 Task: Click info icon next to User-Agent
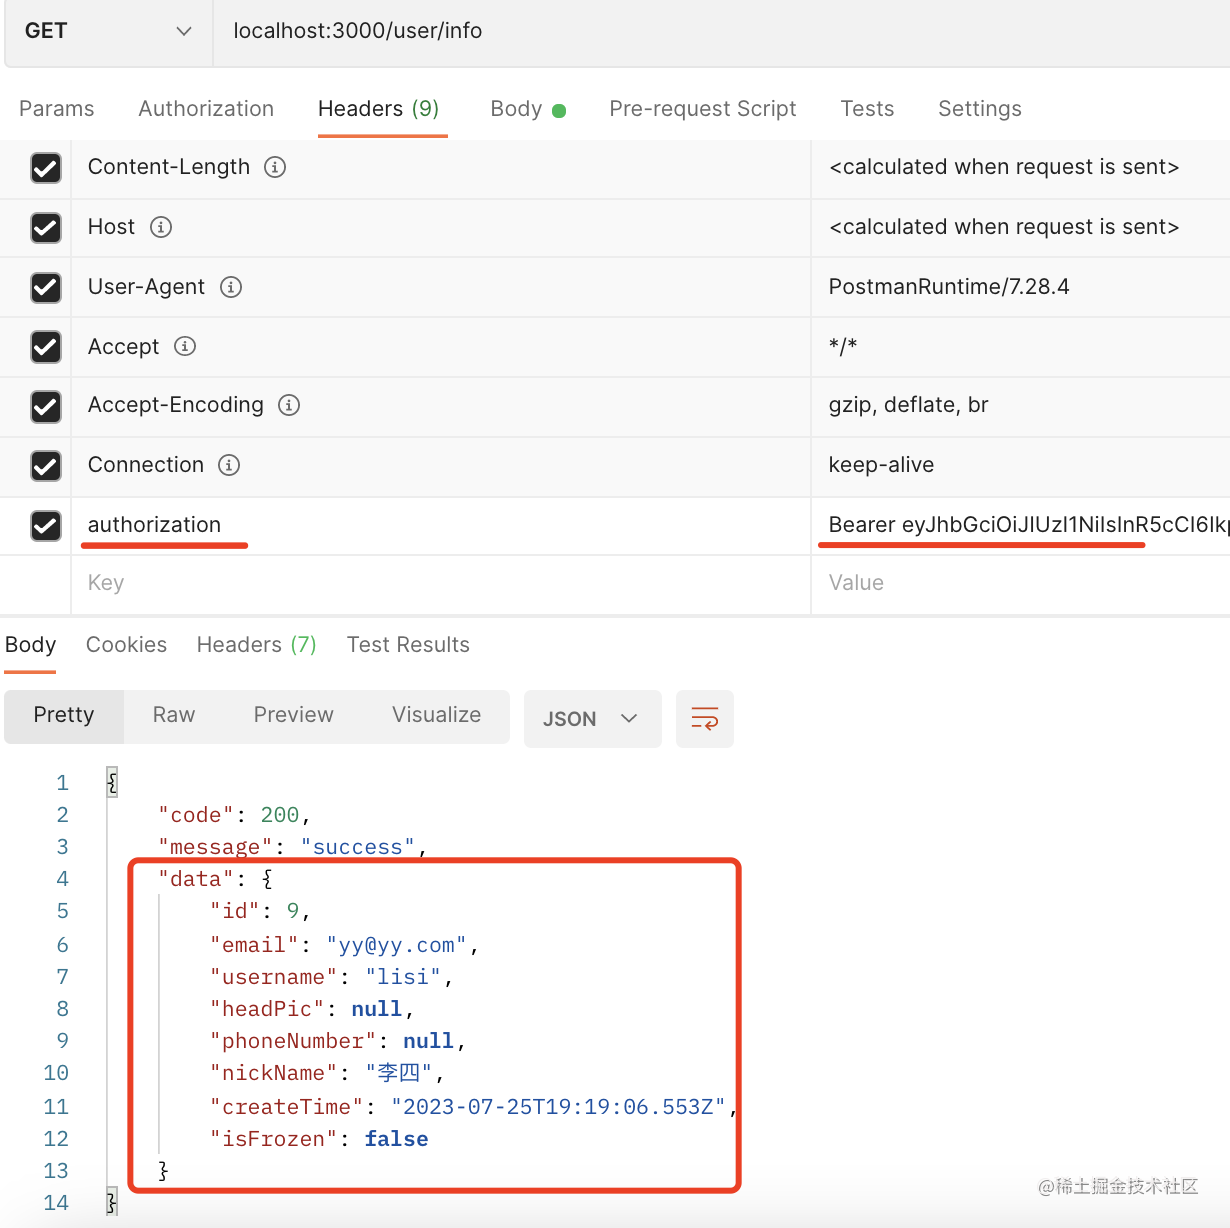click(x=231, y=287)
